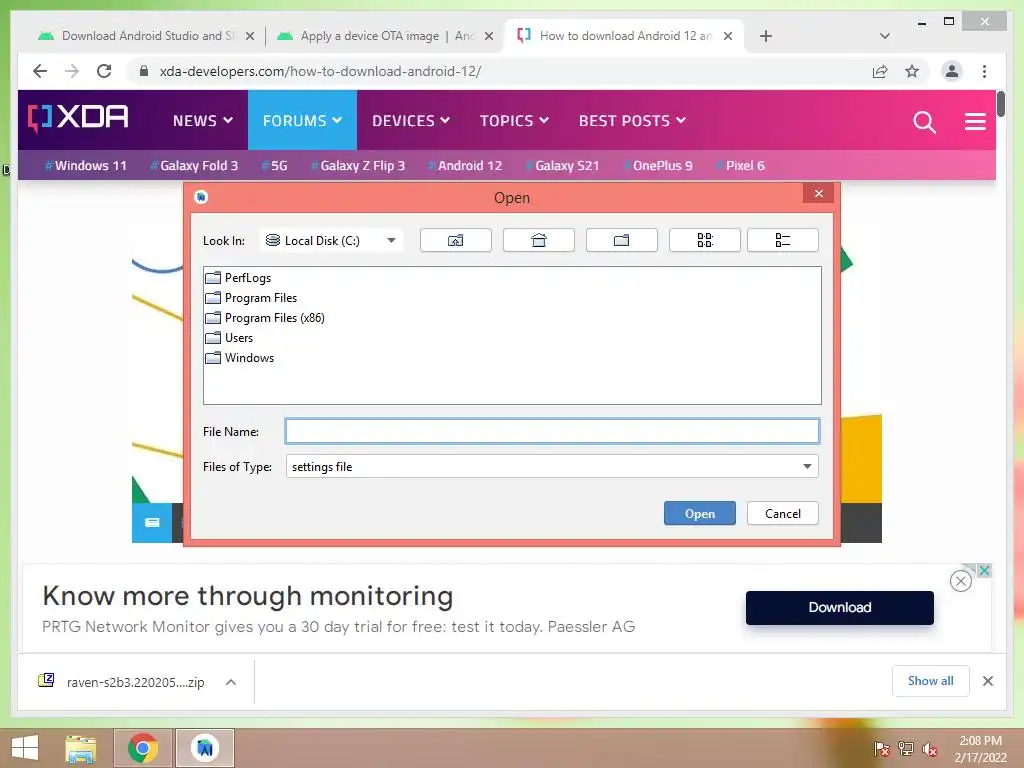Open the NEWS menu on XDA
Viewport: 1024px width, 768px height.
(202, 121)
